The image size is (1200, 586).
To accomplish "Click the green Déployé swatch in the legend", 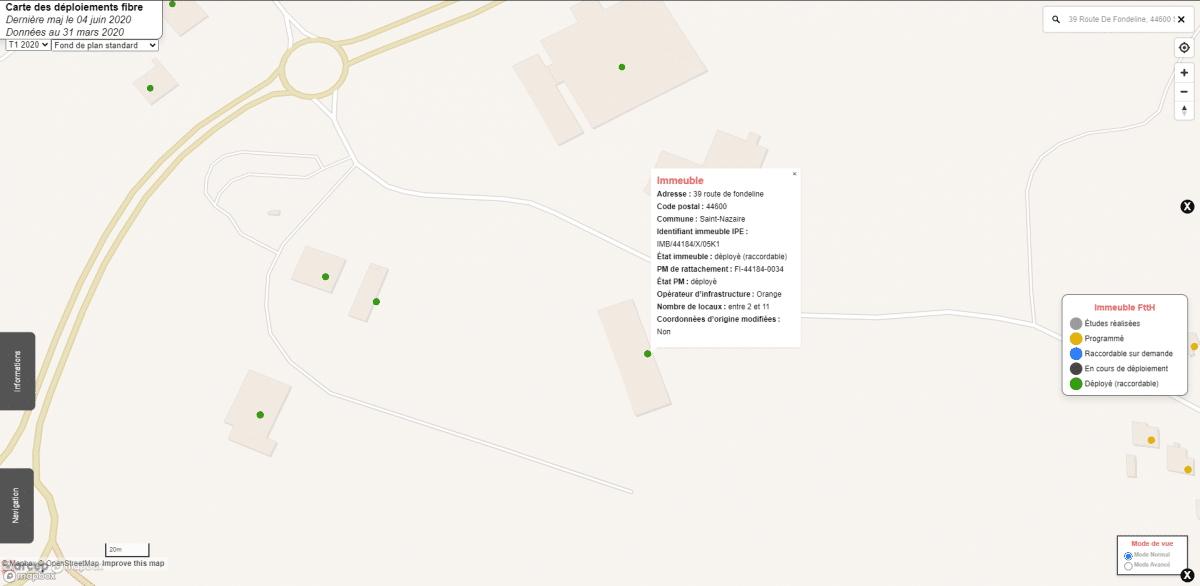I will [1077, 382].
